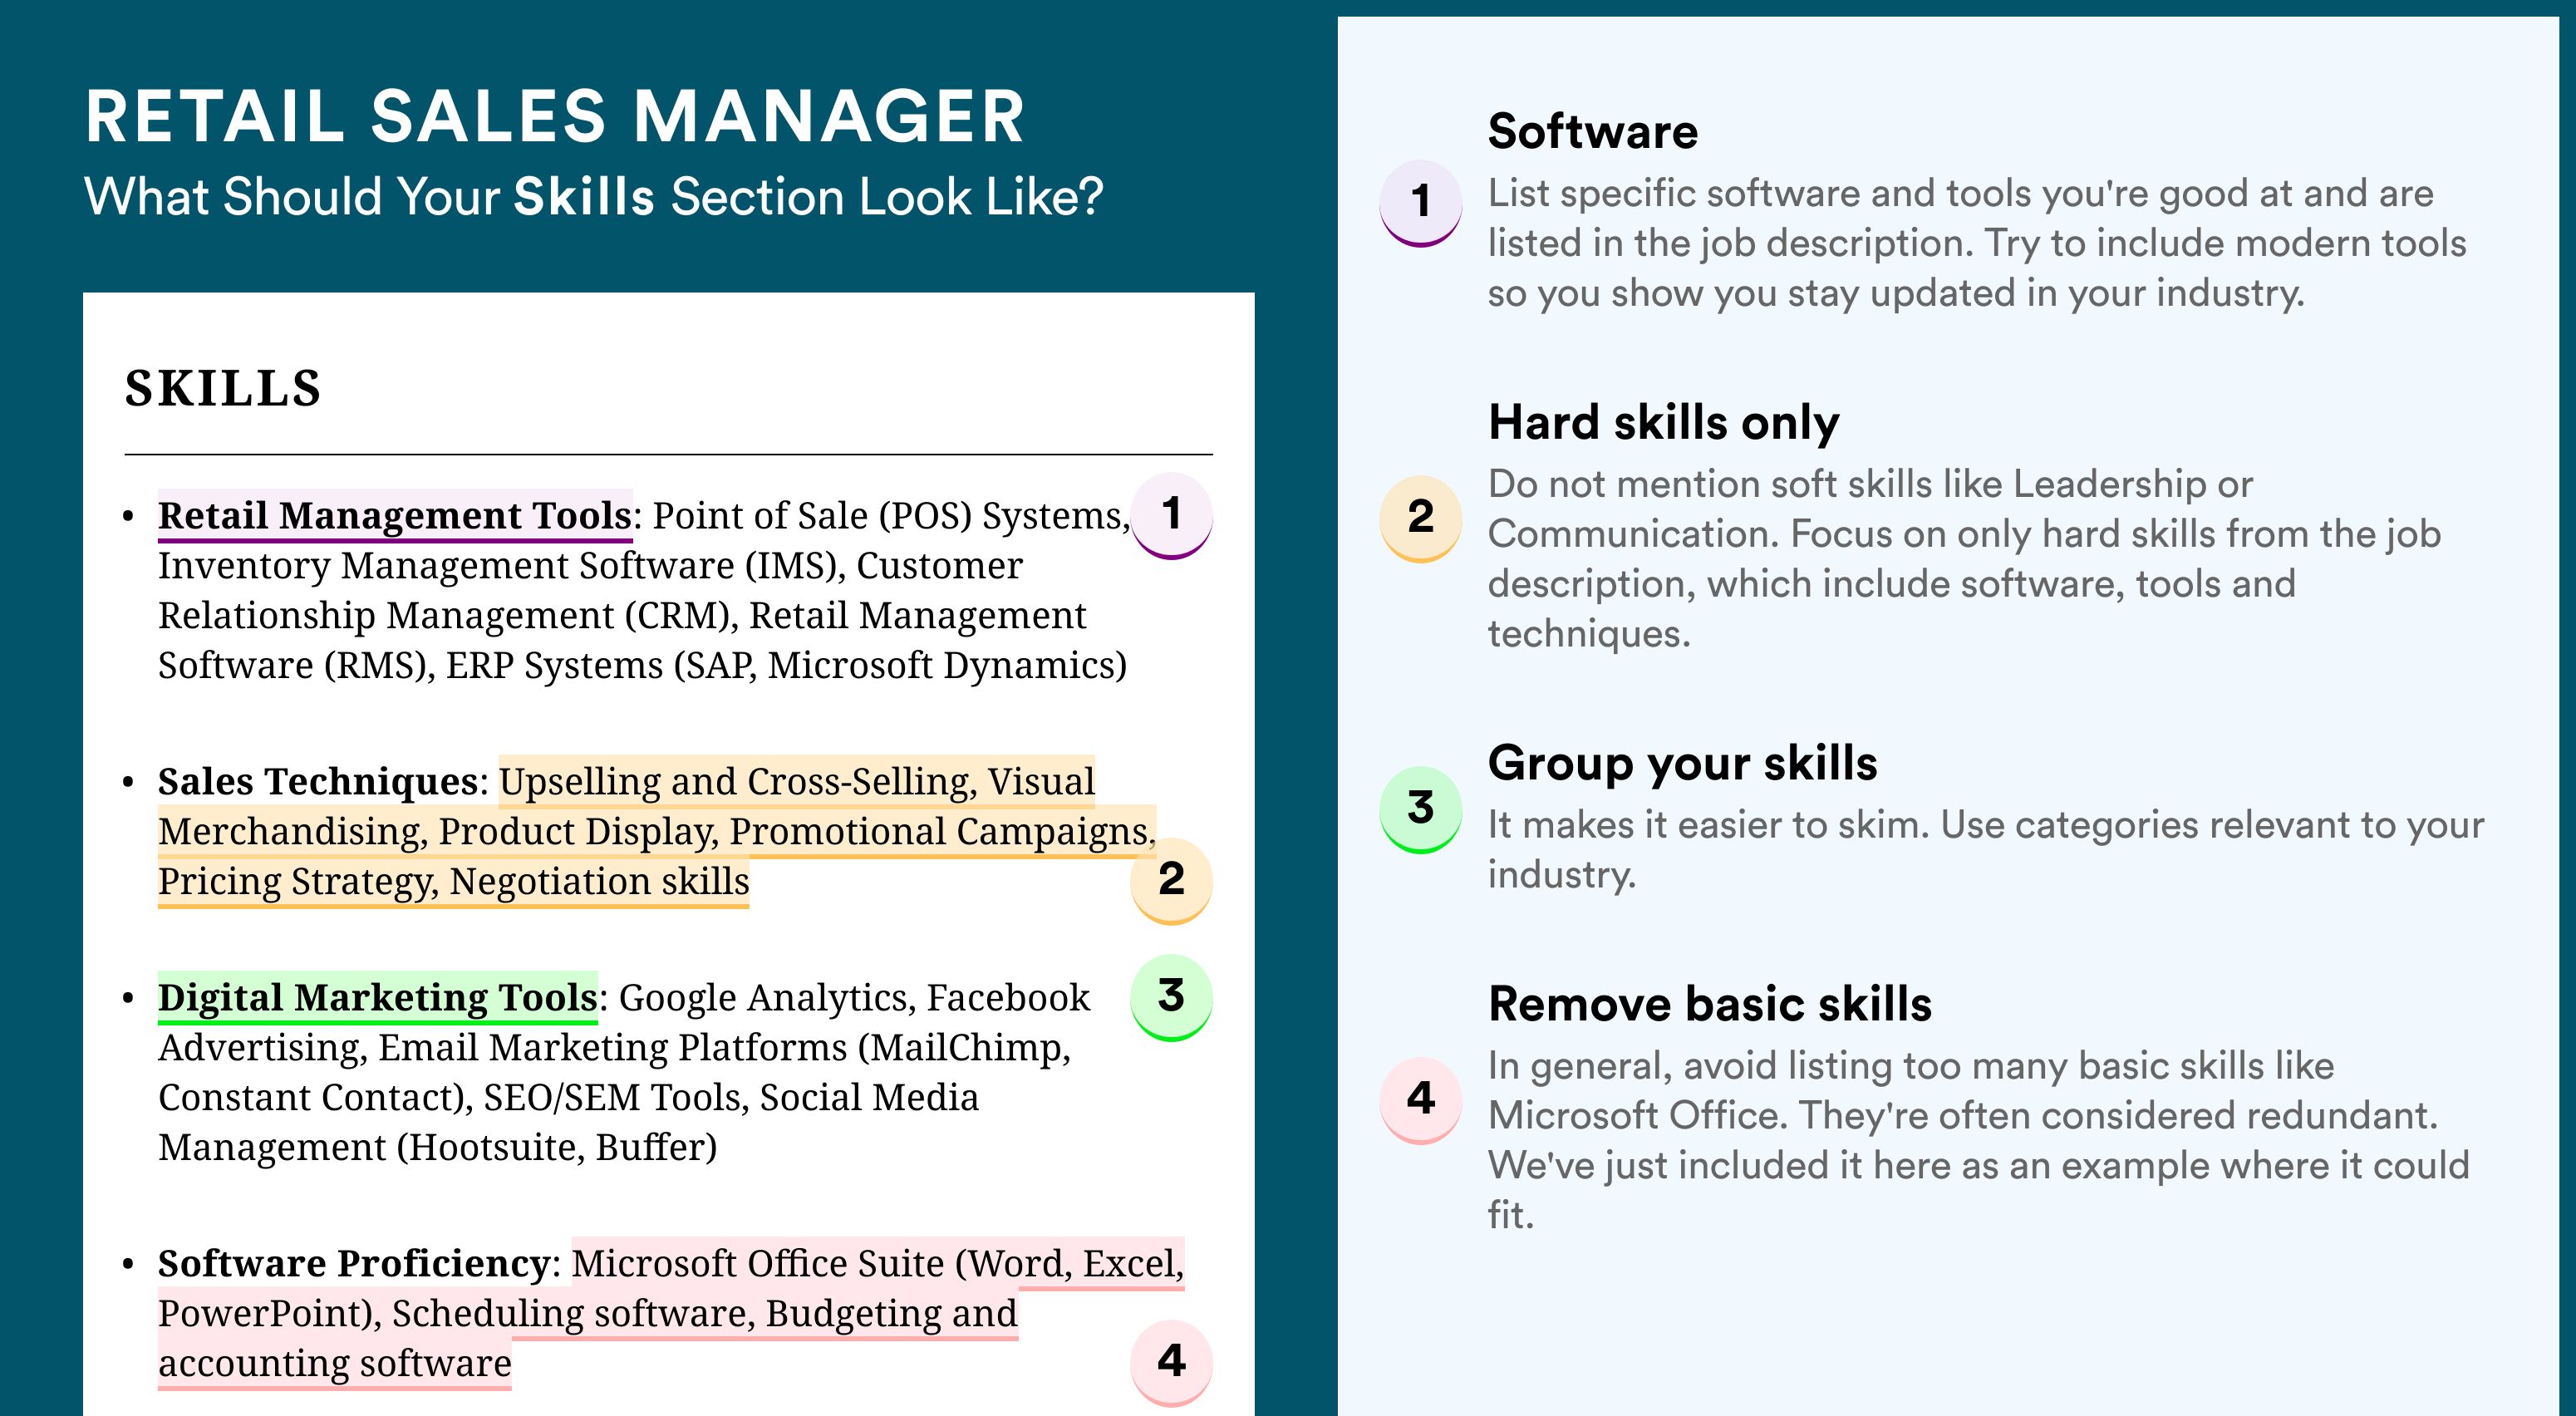Screen dimensions: 2576x1416
Task: Click the pink 4 badge next to accounting software
Action: pyautogui.click(x=1171, y=1362)
